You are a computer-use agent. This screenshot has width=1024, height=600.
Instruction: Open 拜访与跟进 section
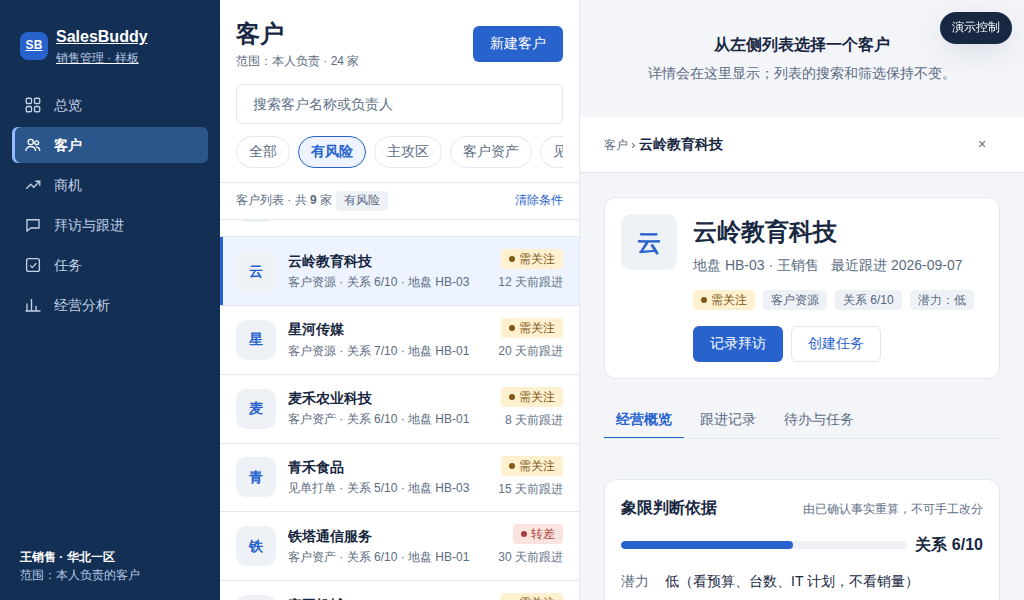click(110, 225)
